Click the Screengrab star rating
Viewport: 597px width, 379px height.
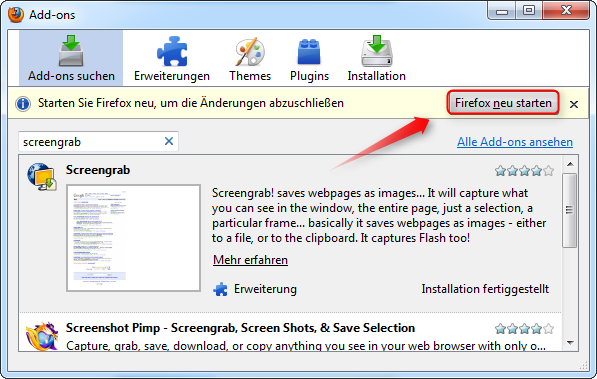click(524, 171)
